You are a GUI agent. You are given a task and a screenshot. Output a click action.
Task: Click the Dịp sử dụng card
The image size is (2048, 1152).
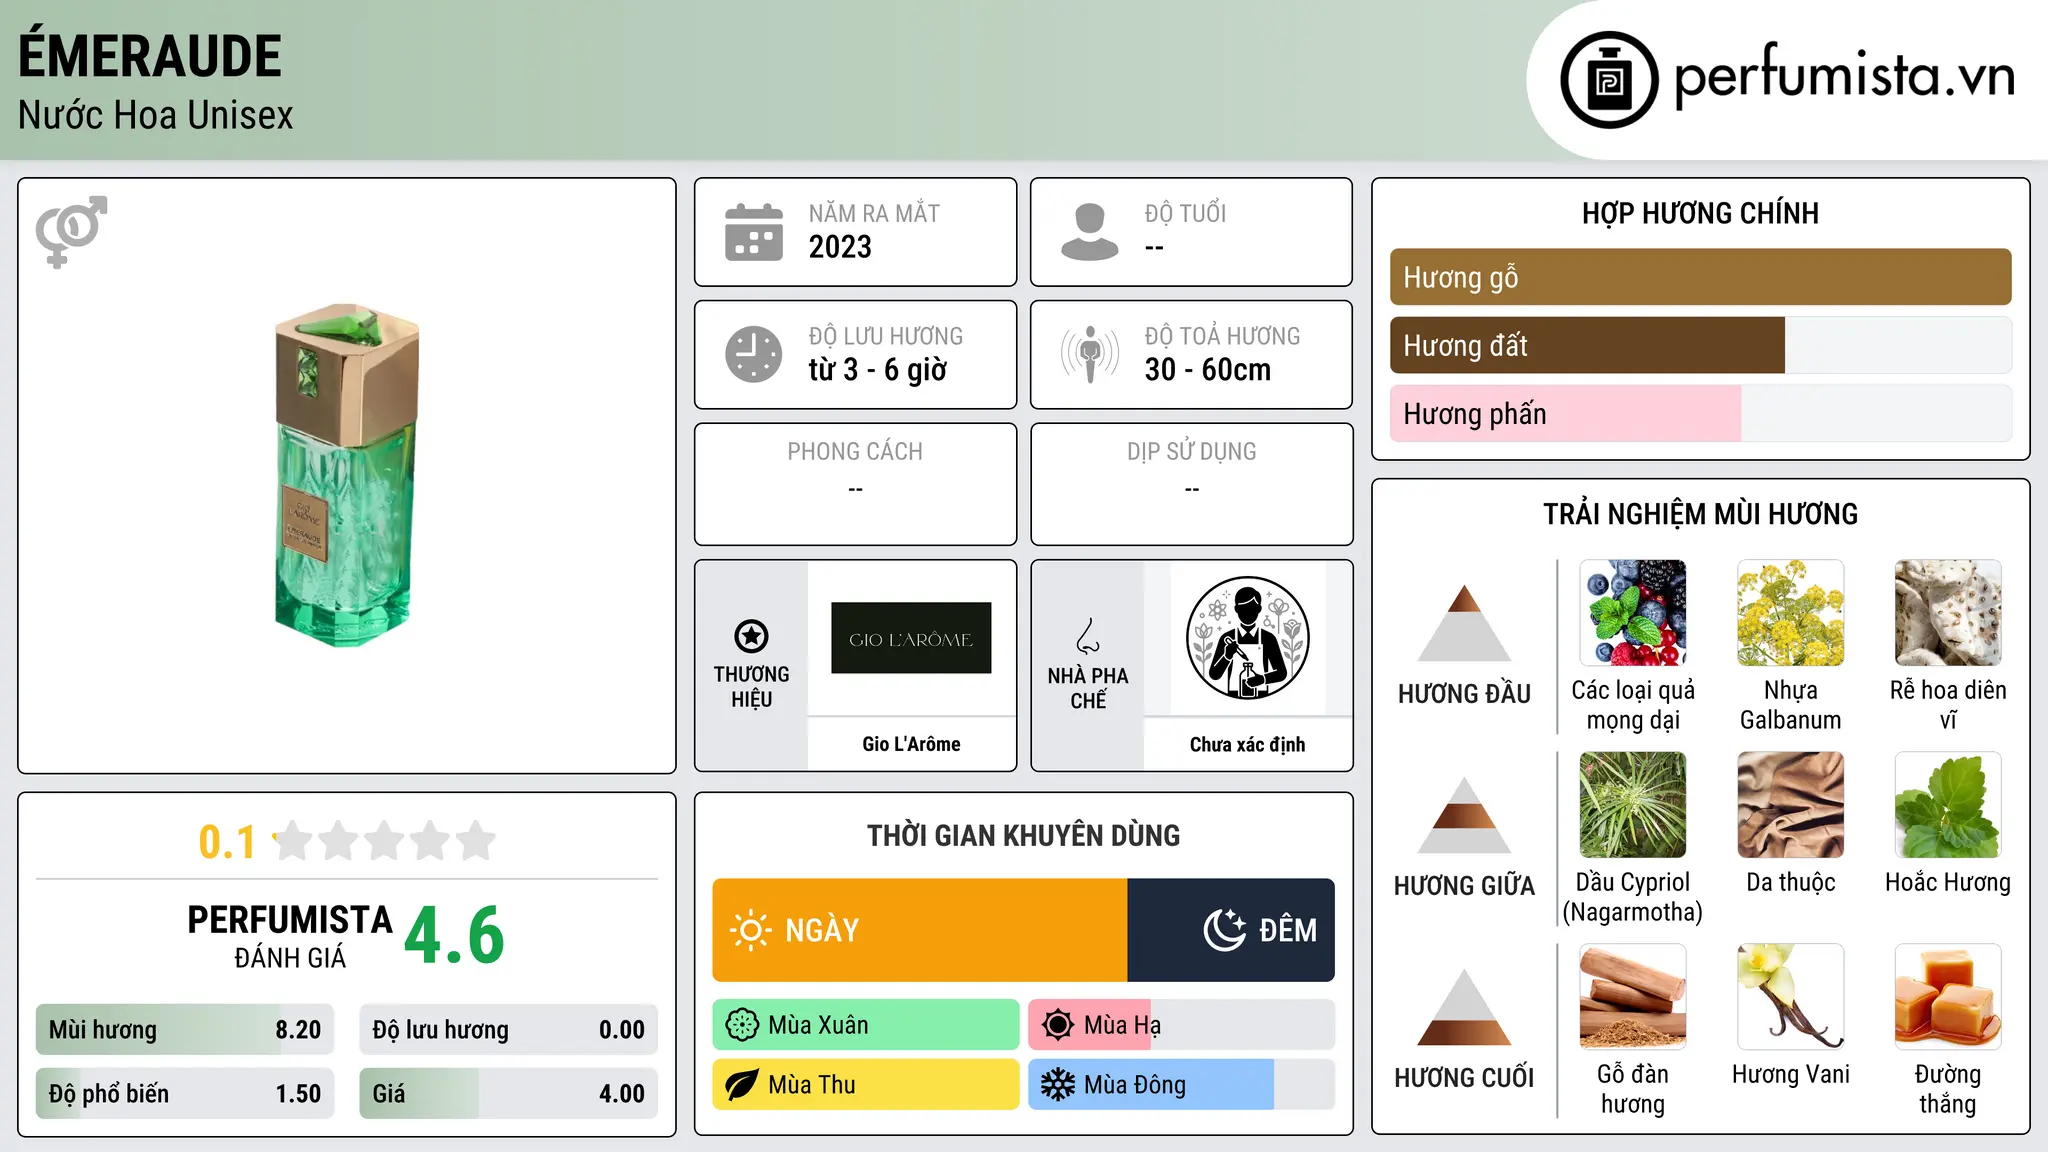coord(1191,484)
